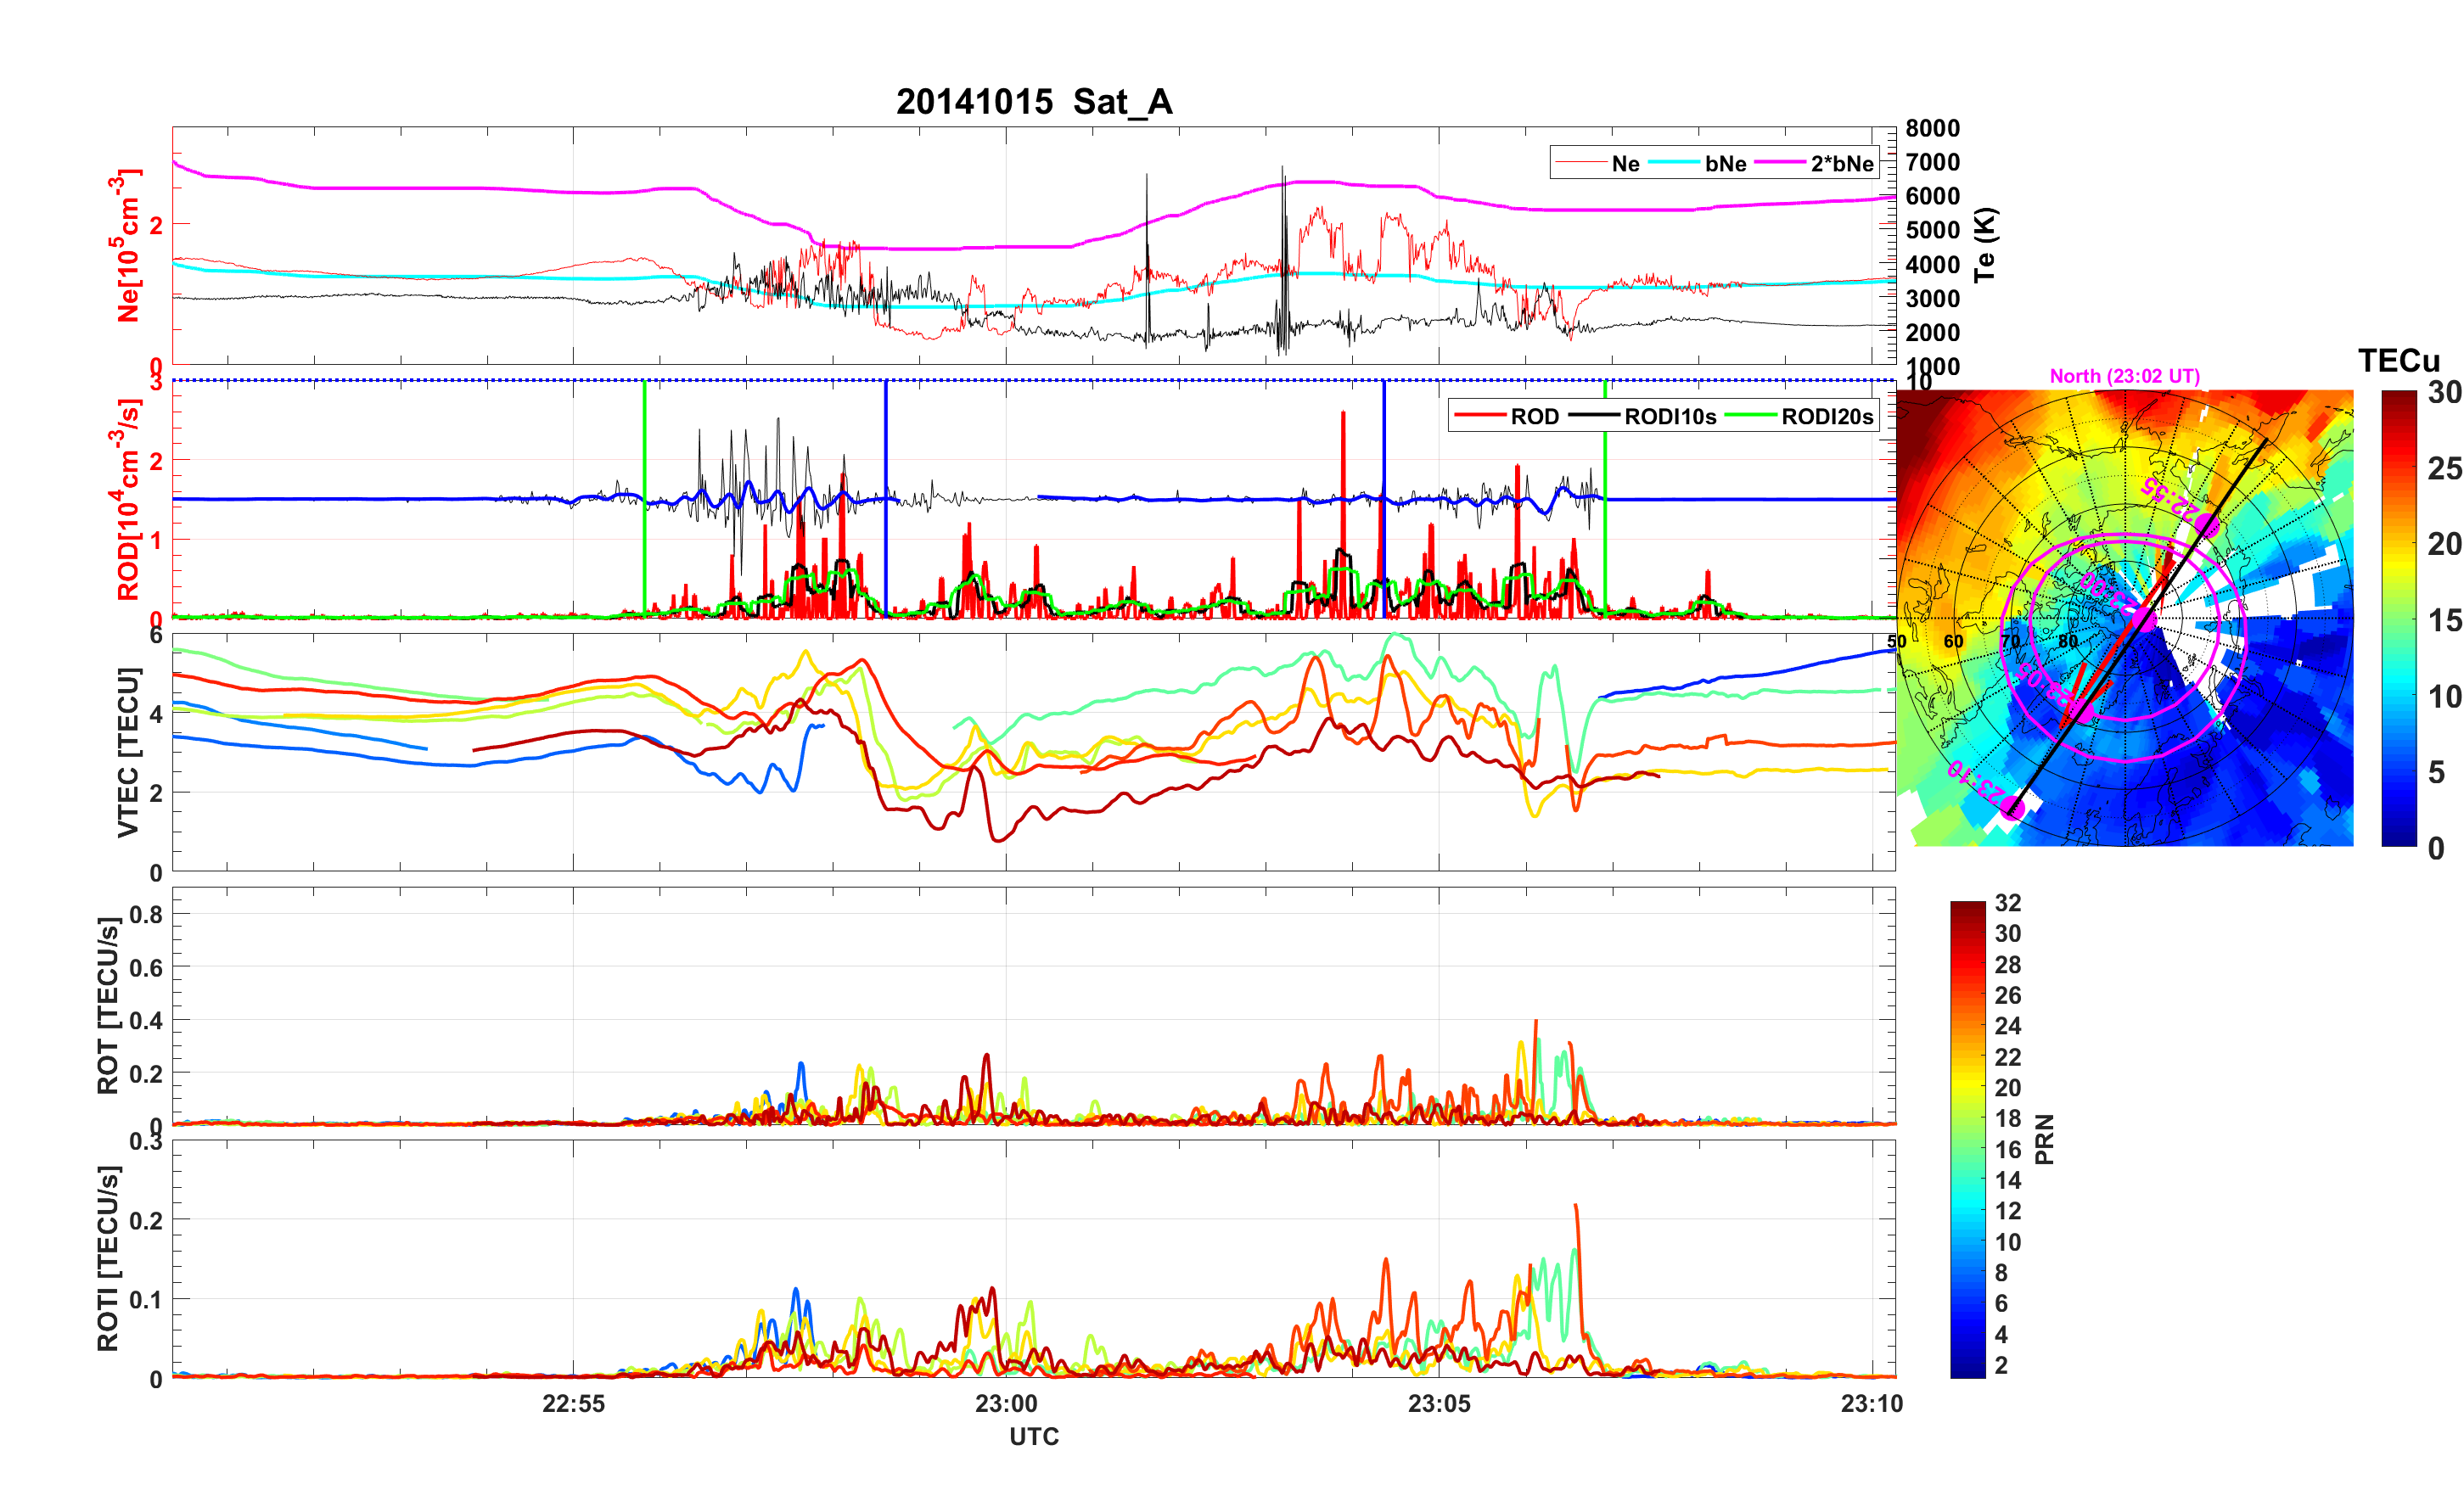Click the figure title 20141015 Sat_A
The height and width of the screenshot is (1490, 2464).
click(x=1034, y=102)
